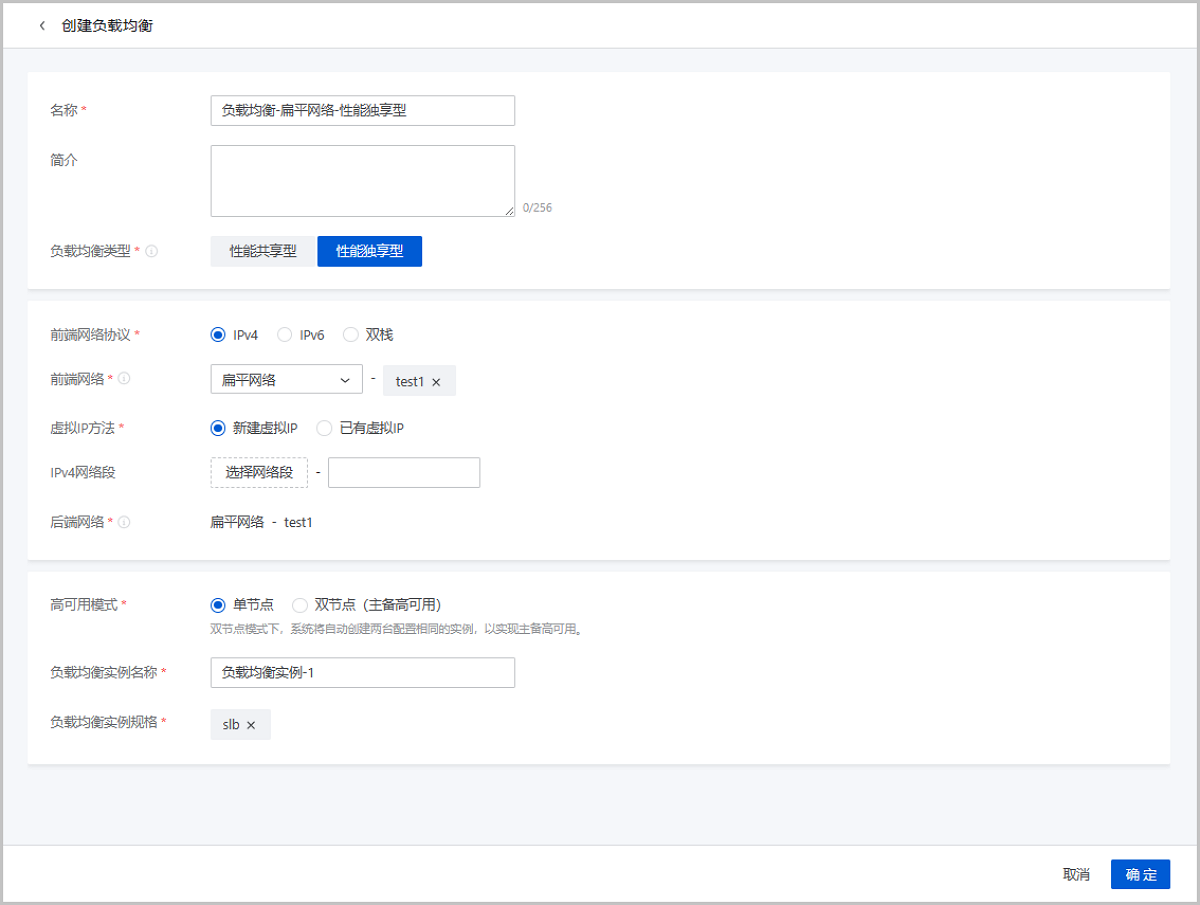The height and width of the screenshot is (905, 1200).
Task: Select the IPv6 protocol radio button
Action: [285, 335]
